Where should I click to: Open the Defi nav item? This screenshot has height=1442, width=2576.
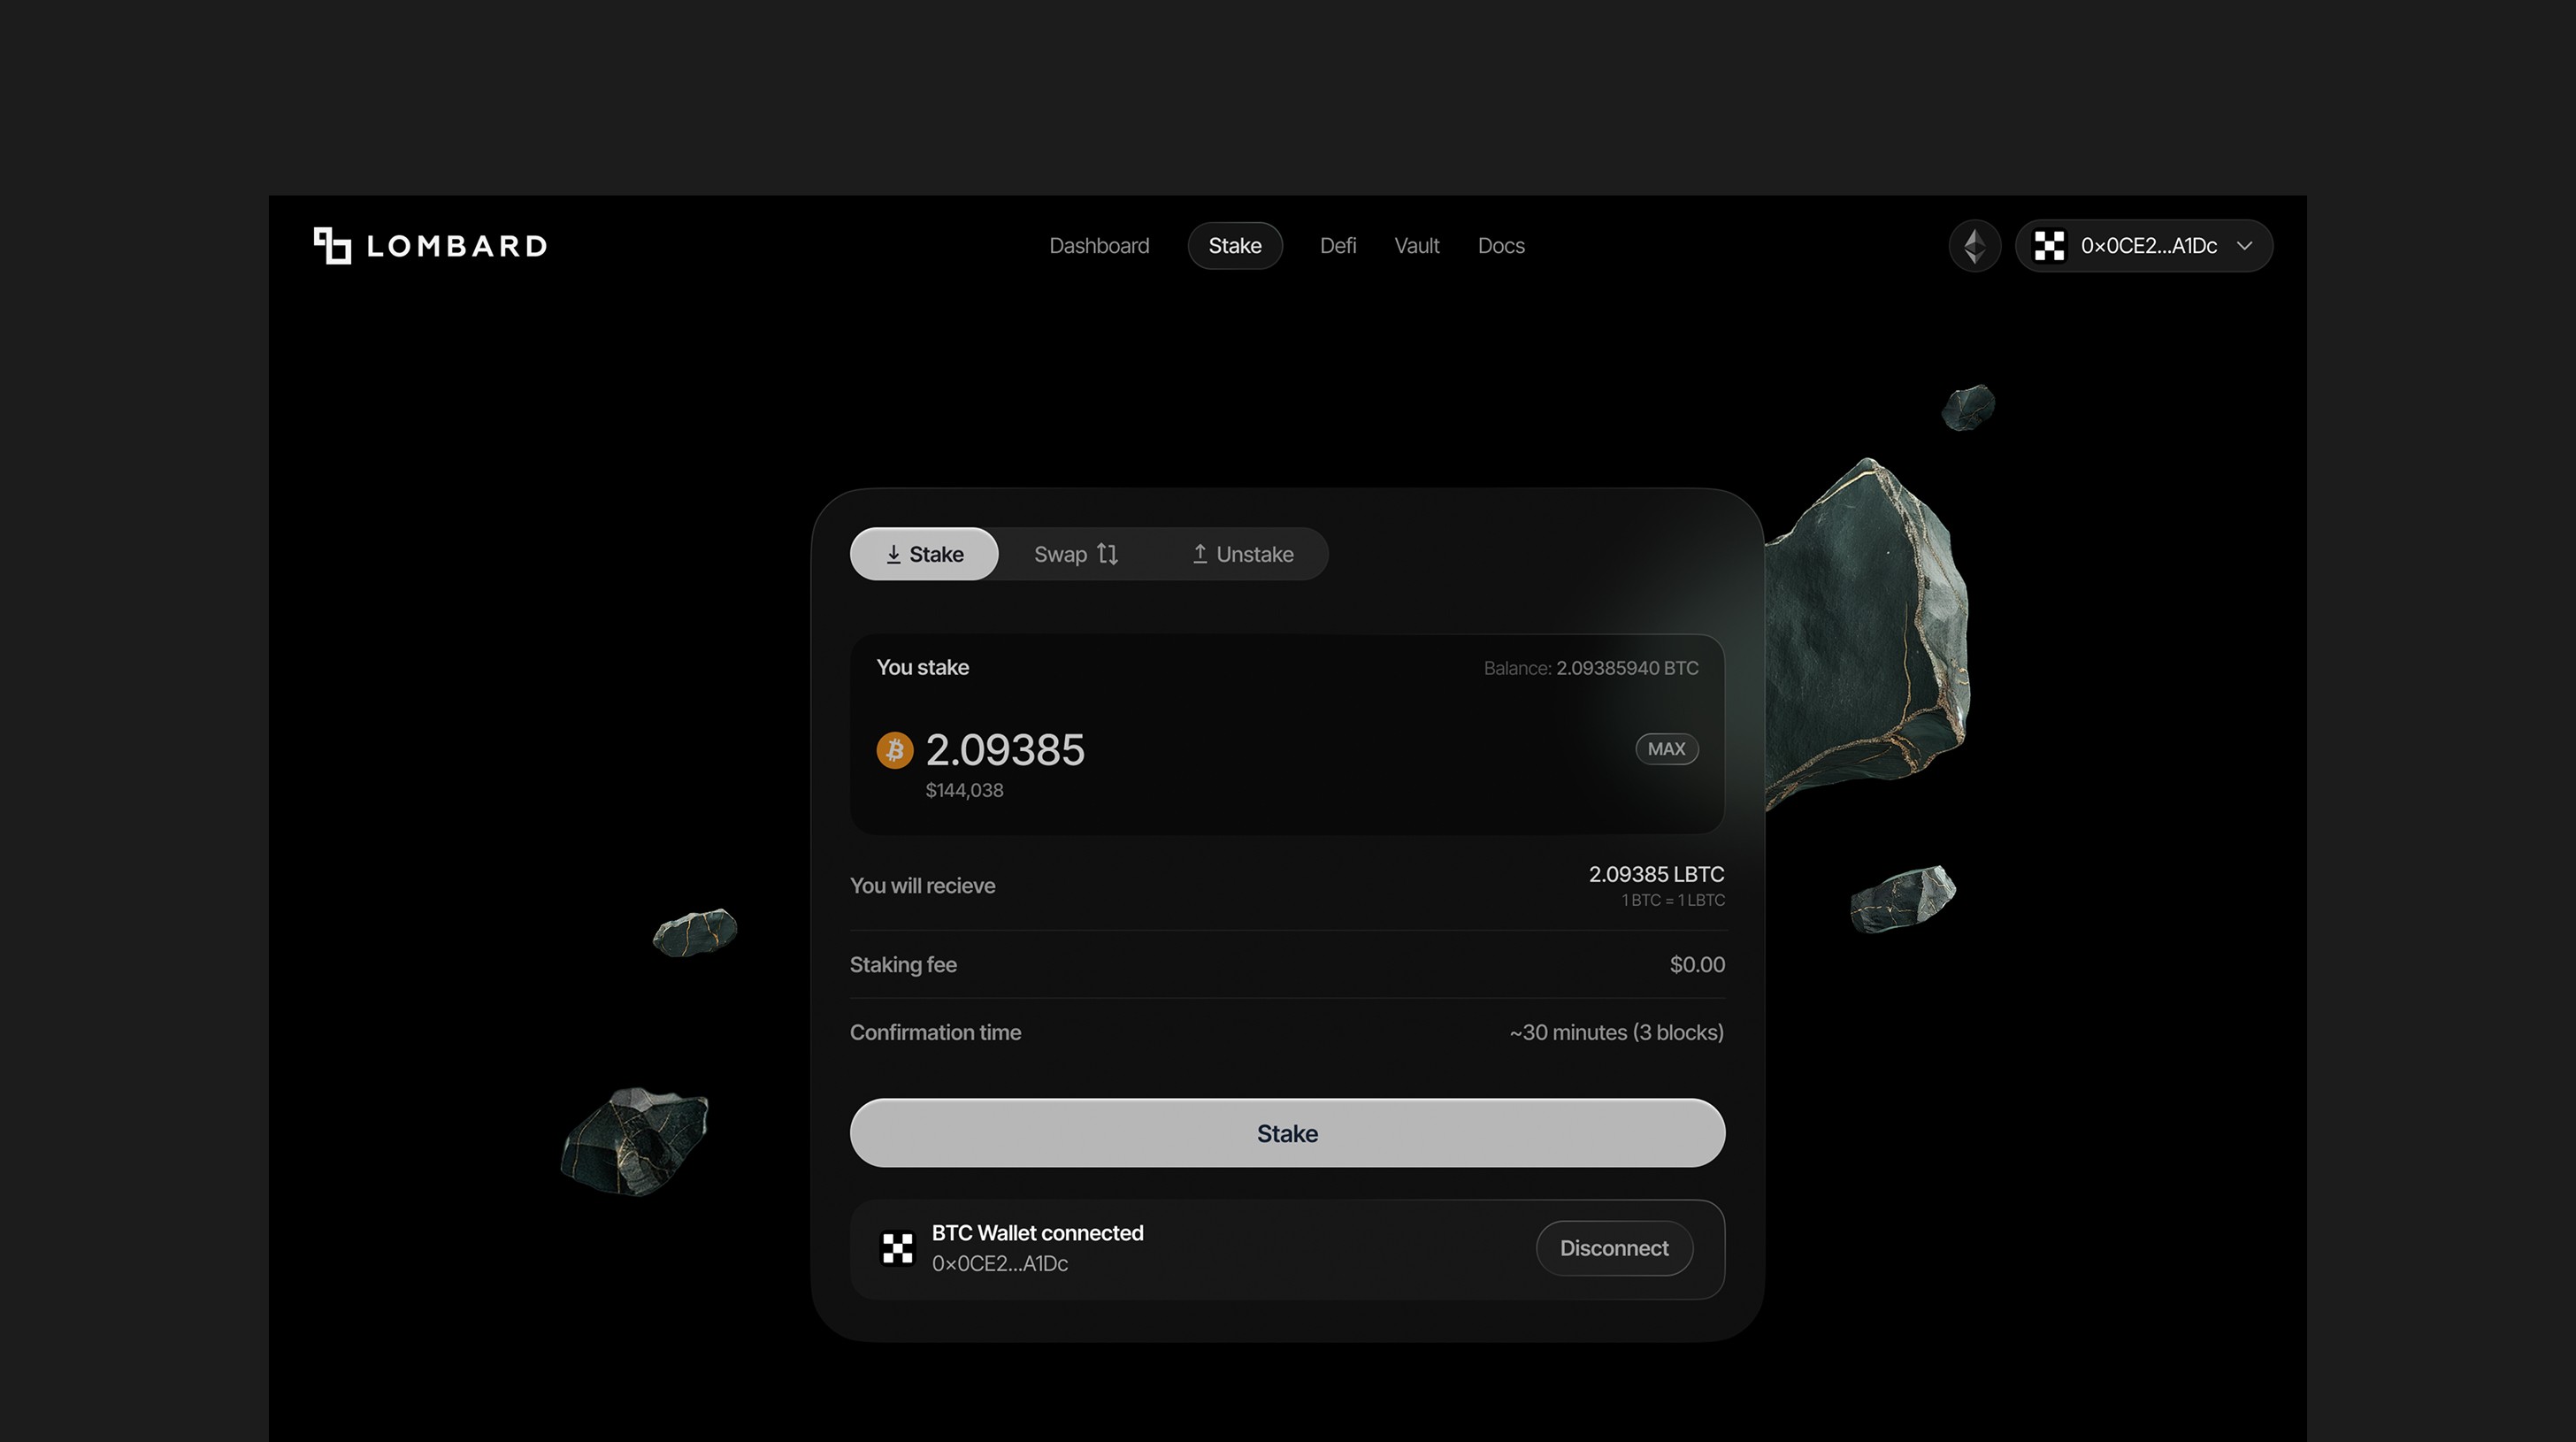[x=1338, y=246]
